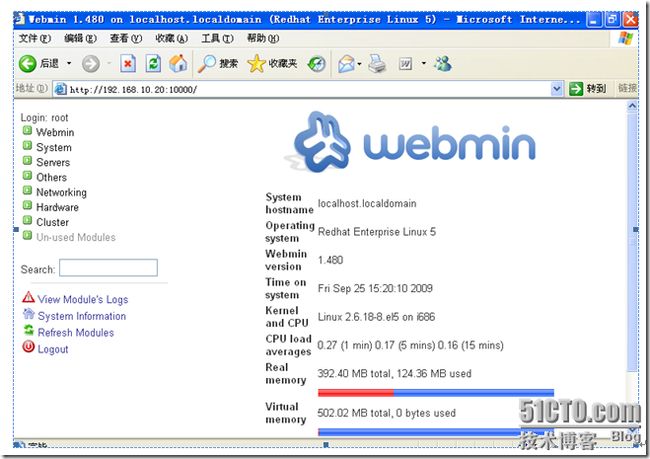Open the Back button history dropdown arrow
This screenshot has height=459, width=650.
point(69,63)
